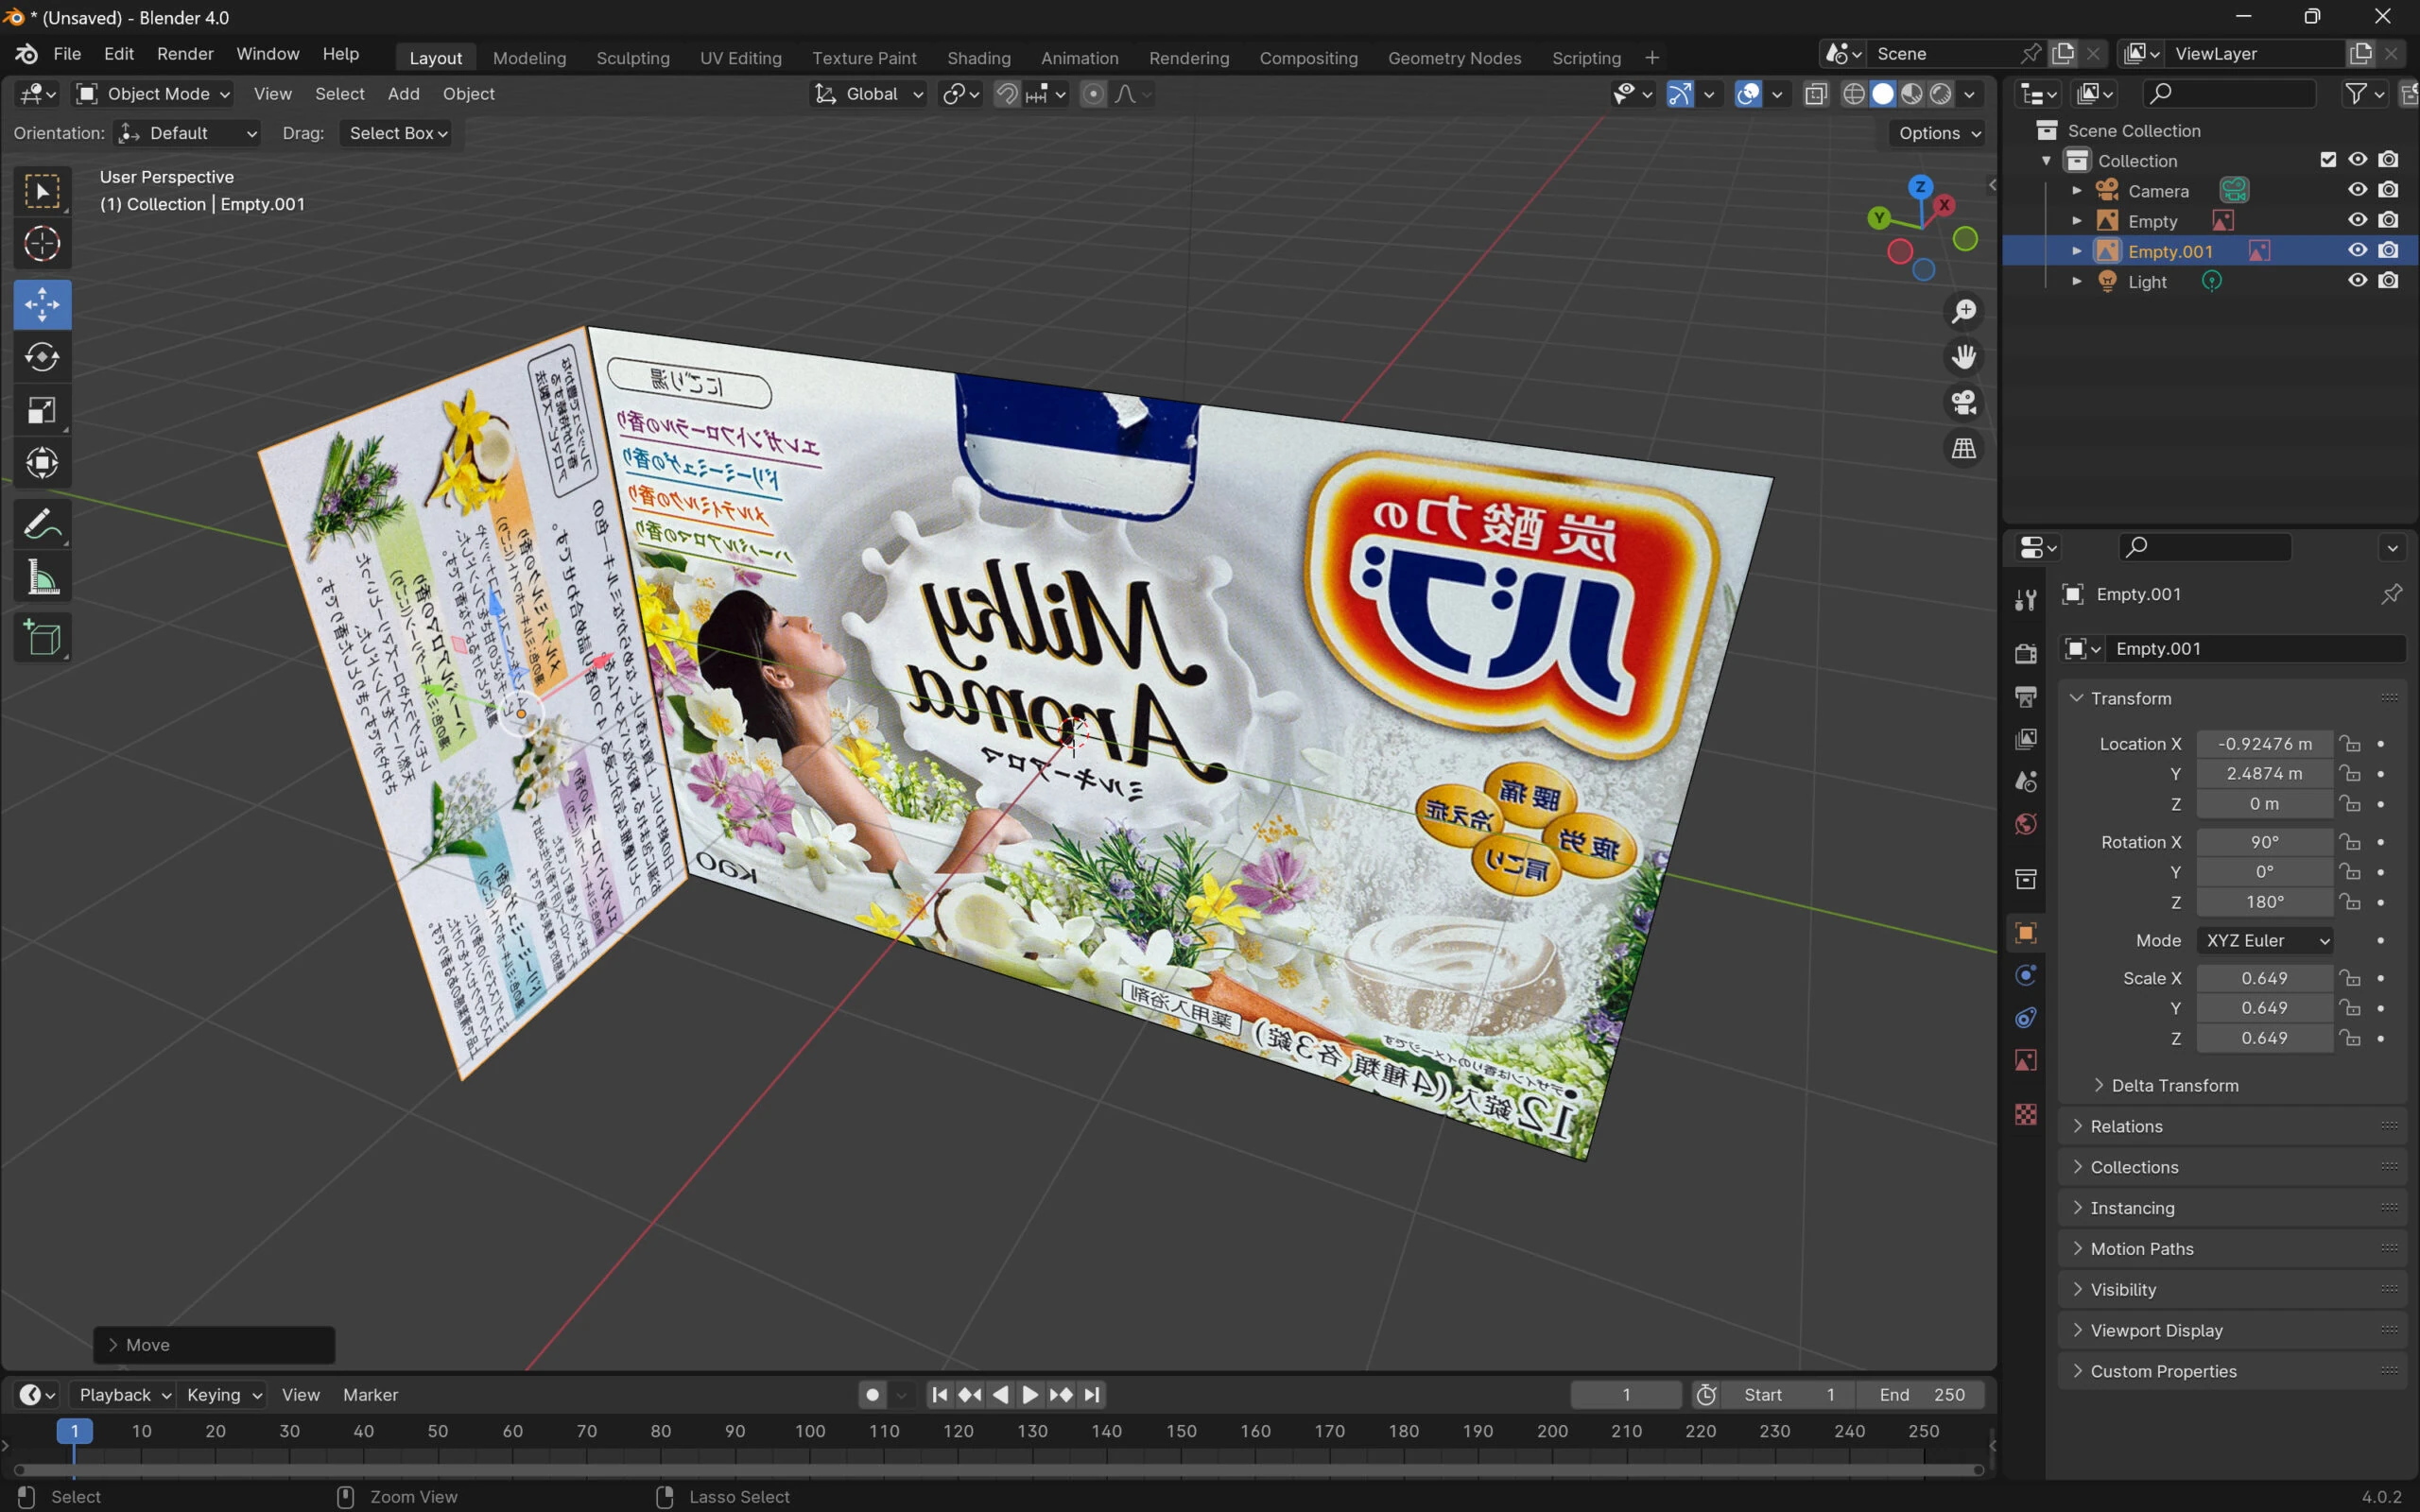
Task: Select the Measure ruler tool
Action: (x=42, y=577)
